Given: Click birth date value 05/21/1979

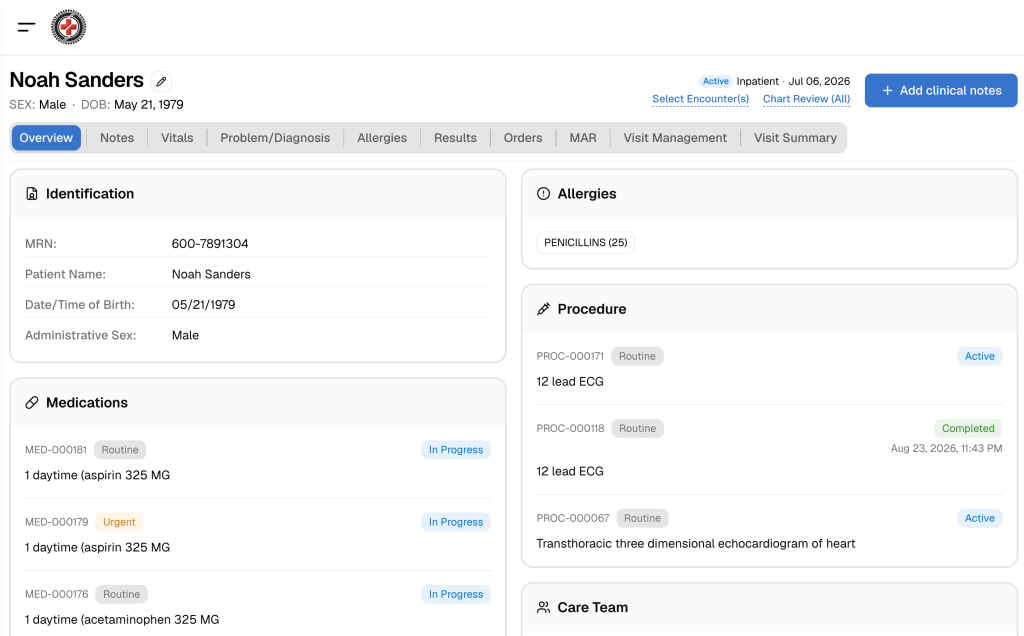Looking at the screenshot, I should (x=203, y=305).
